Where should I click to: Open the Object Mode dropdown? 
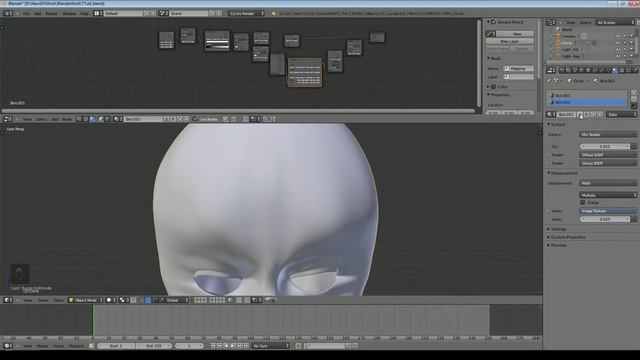pos(86,300)
